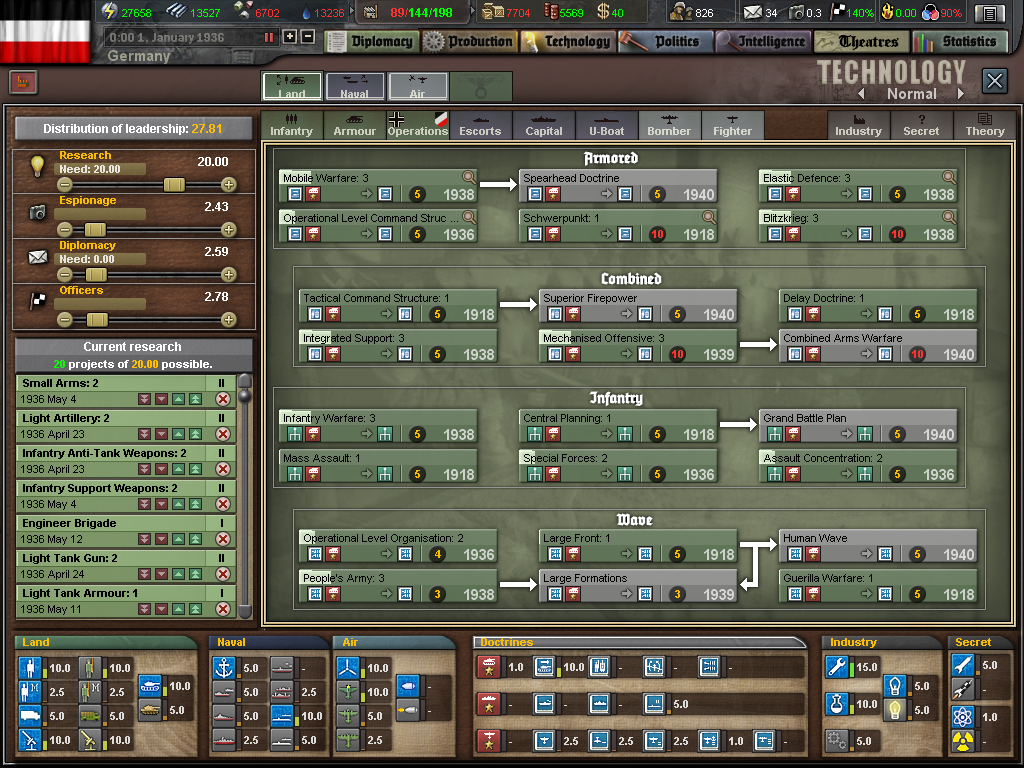Click the gears icon in Industry panel
The width and height of the screenshot is (1024, 768).
837,741
